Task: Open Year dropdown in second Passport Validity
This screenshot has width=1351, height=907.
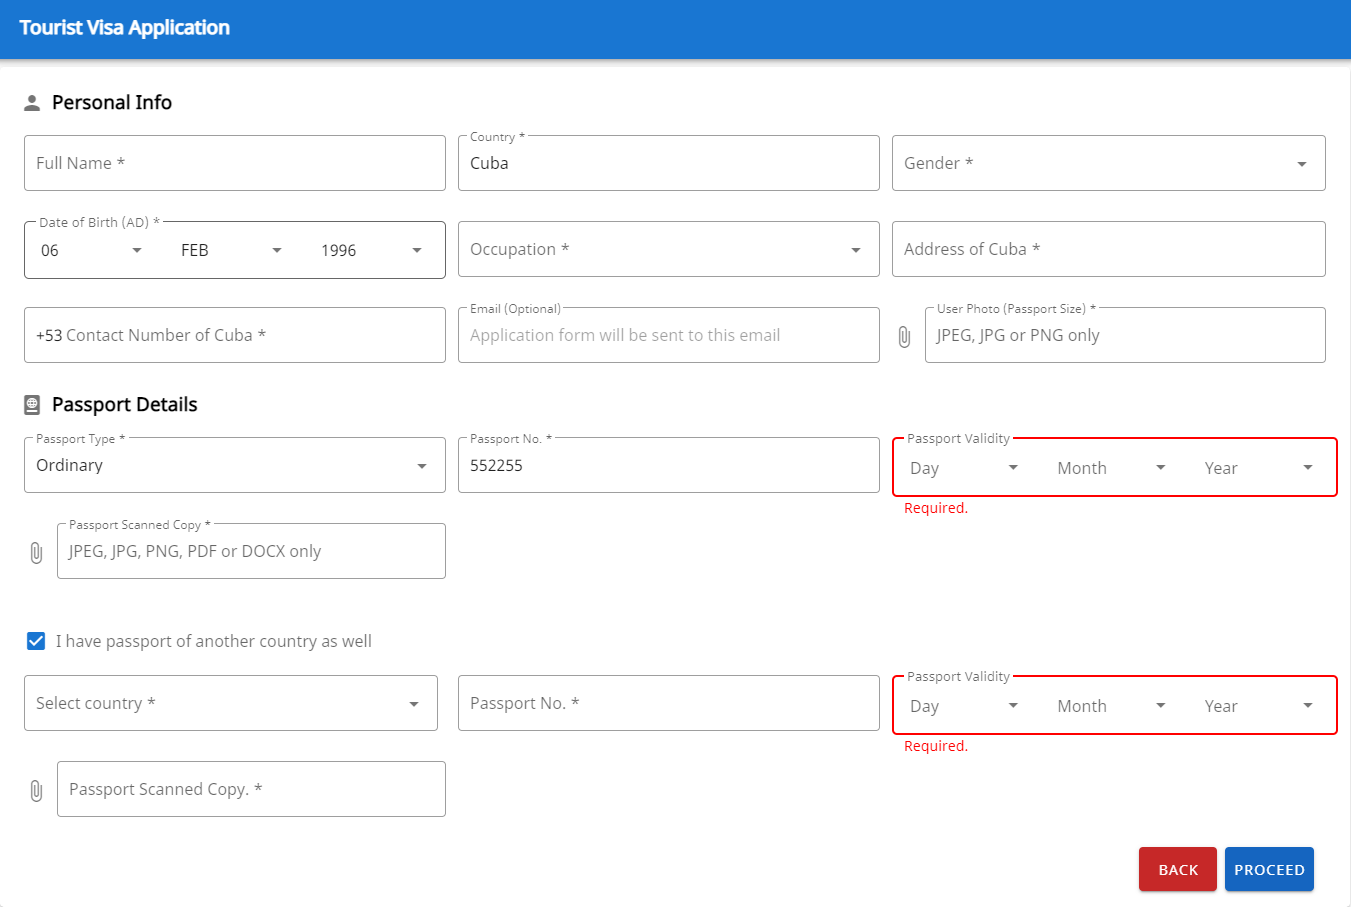Action: coord(1259,706)
